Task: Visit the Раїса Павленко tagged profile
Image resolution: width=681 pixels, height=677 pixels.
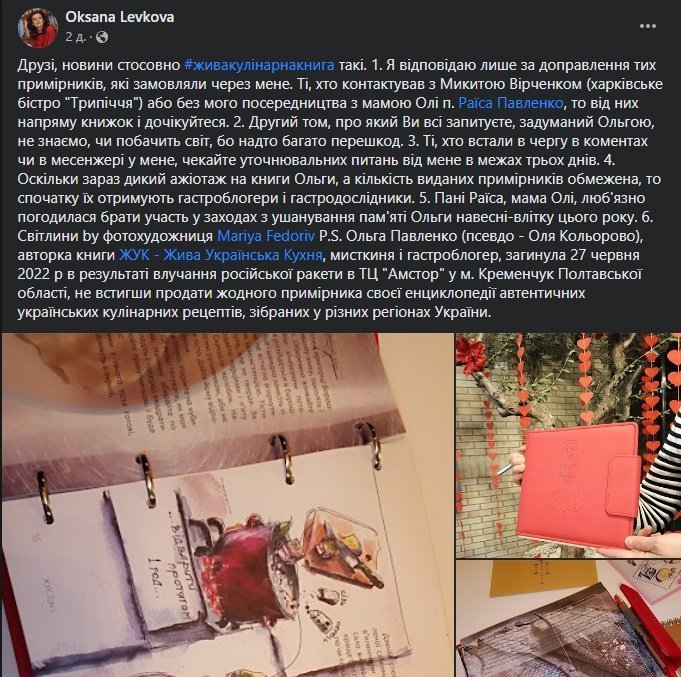Action: pyautogui.click(x=511, y=103)
